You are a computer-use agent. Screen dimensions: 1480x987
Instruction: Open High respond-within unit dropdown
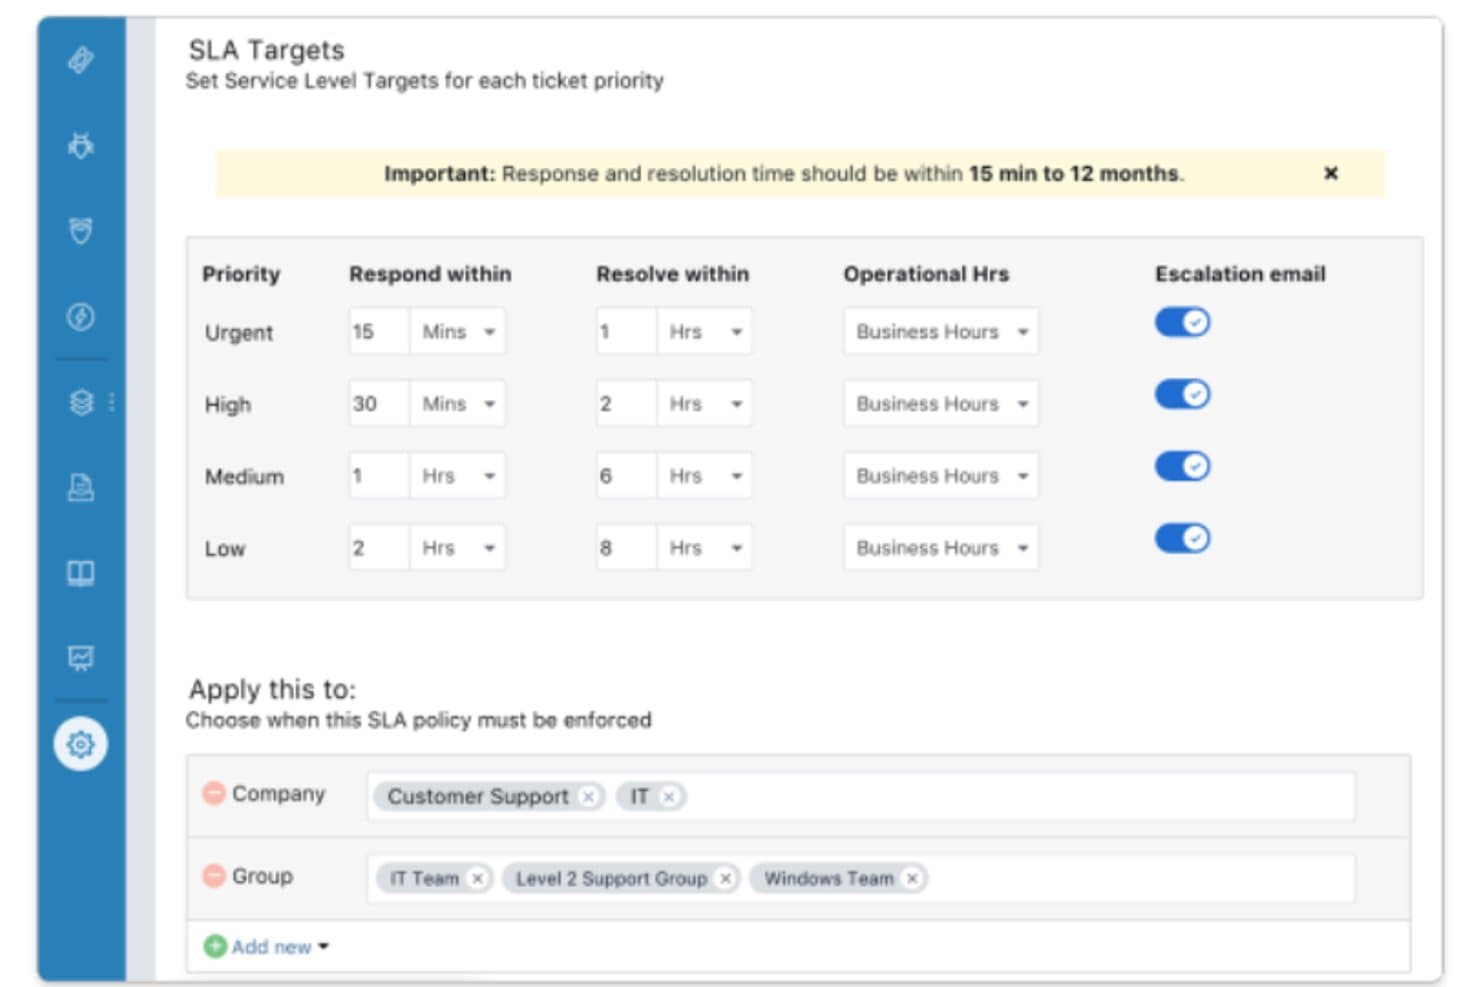pos(457,404)
